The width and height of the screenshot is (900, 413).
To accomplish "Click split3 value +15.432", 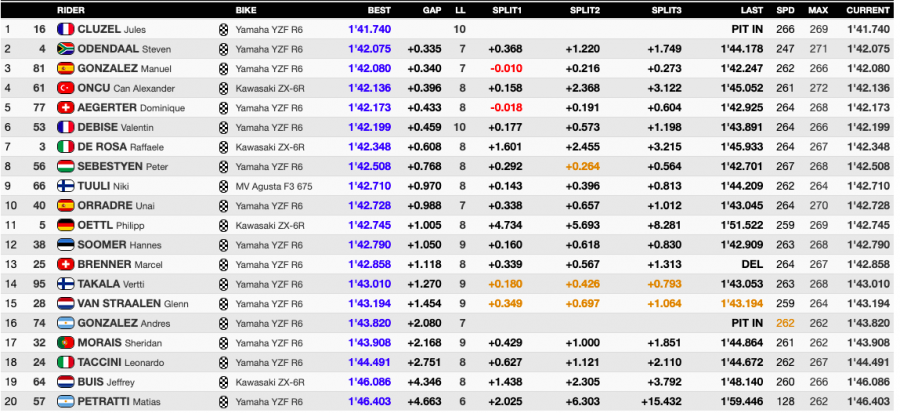I will click(662, 401).
